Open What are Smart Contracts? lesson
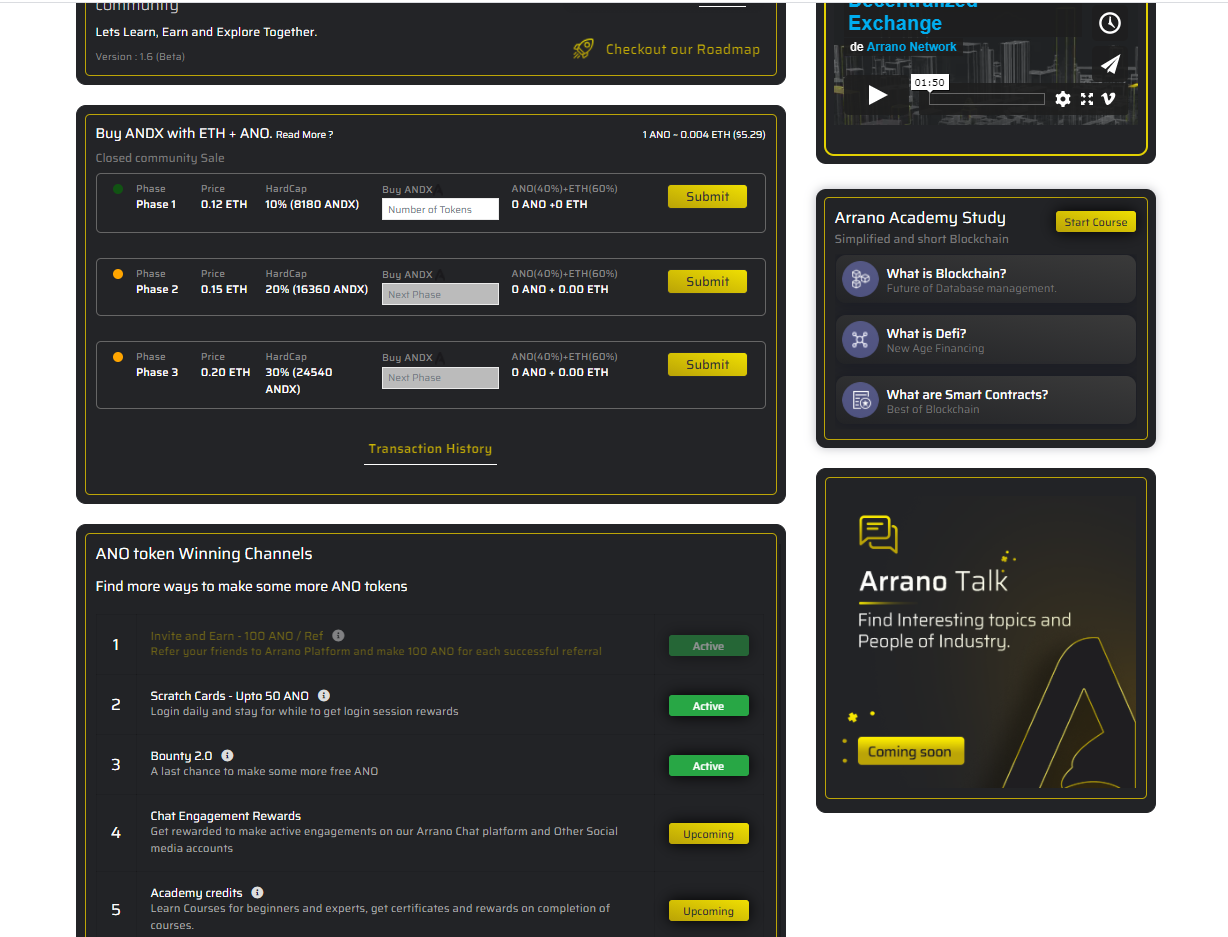This screenshot has width=1228, height=937. point(985,400)
